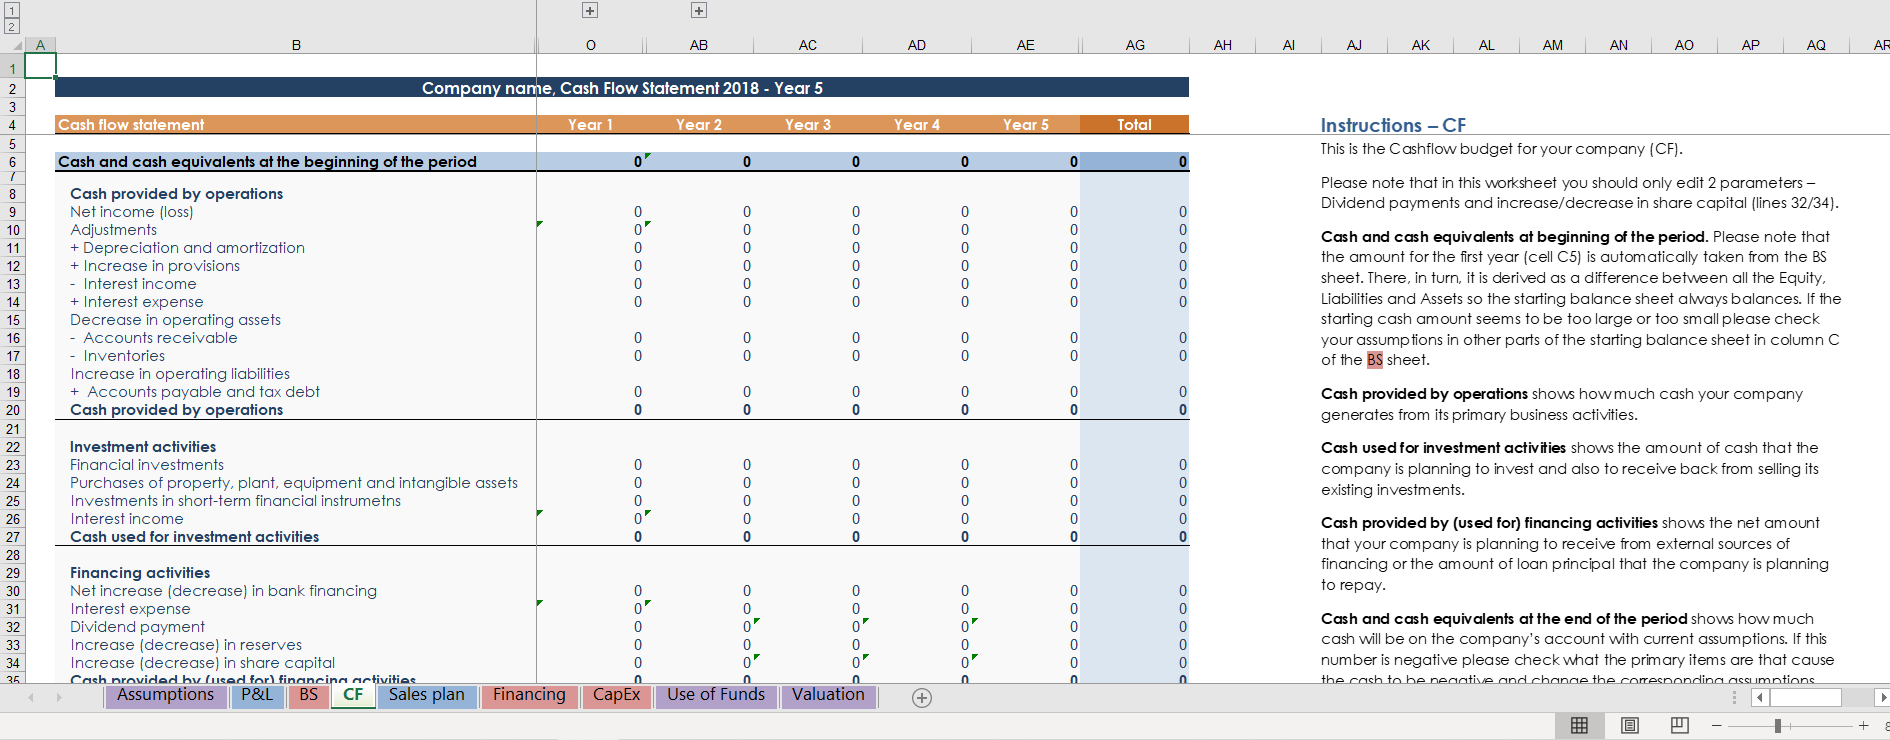Viewport: 1890px width, 740px height.
Task: Select column AK header
Action: [1420, 45]
